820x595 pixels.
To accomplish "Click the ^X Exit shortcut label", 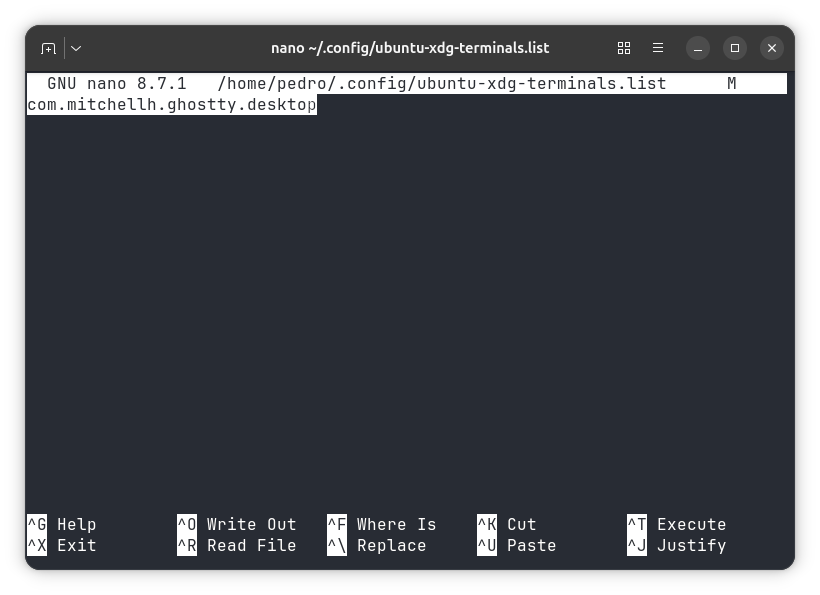I will pos(62,546).
